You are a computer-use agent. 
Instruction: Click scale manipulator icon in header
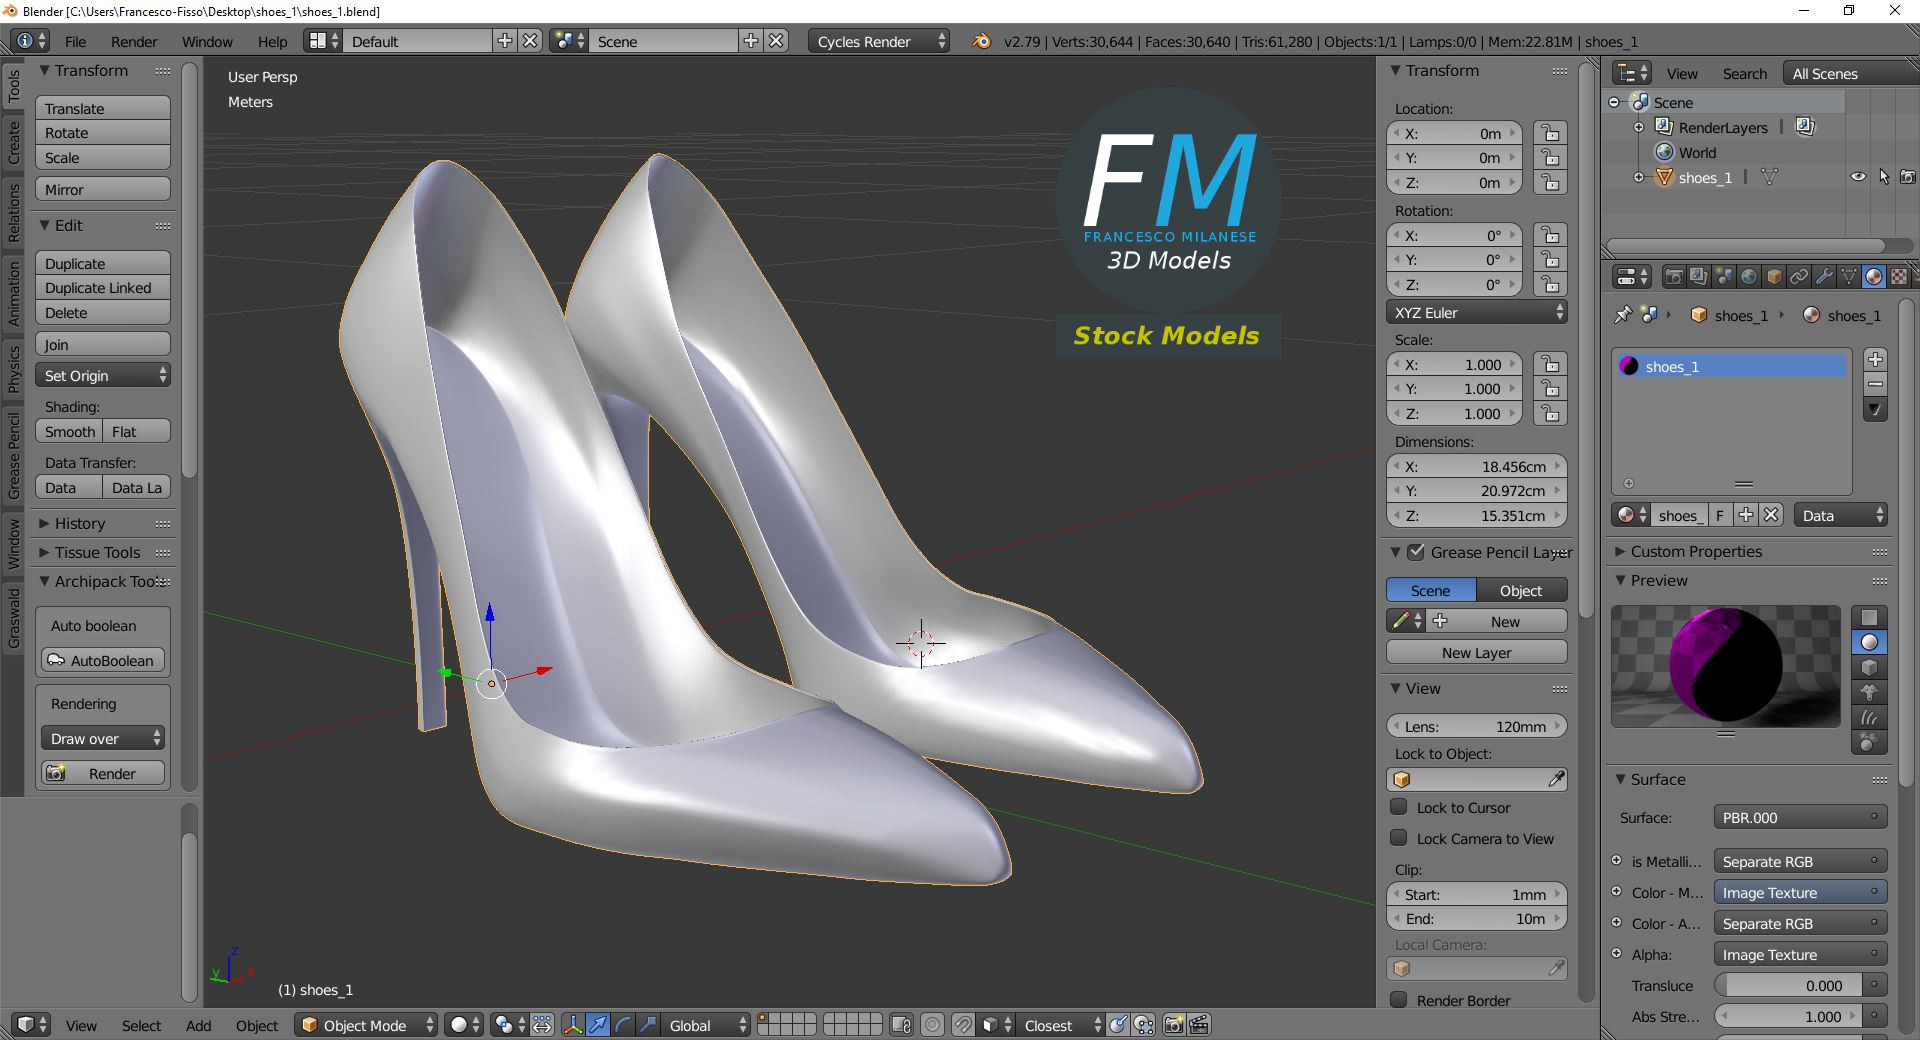click(648, 1025)
